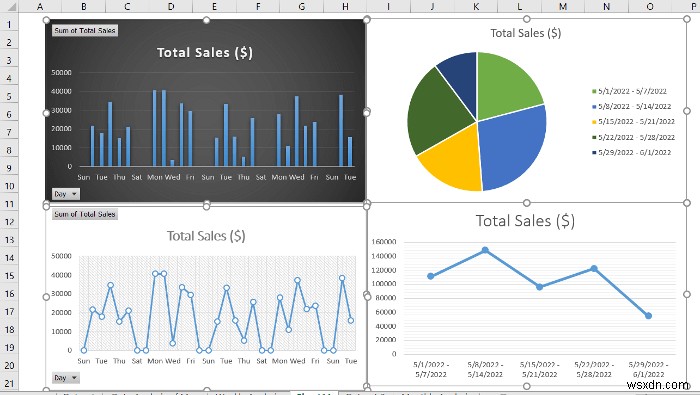Select the weekly line chart's Total Sales ($) title

point(525,221)
